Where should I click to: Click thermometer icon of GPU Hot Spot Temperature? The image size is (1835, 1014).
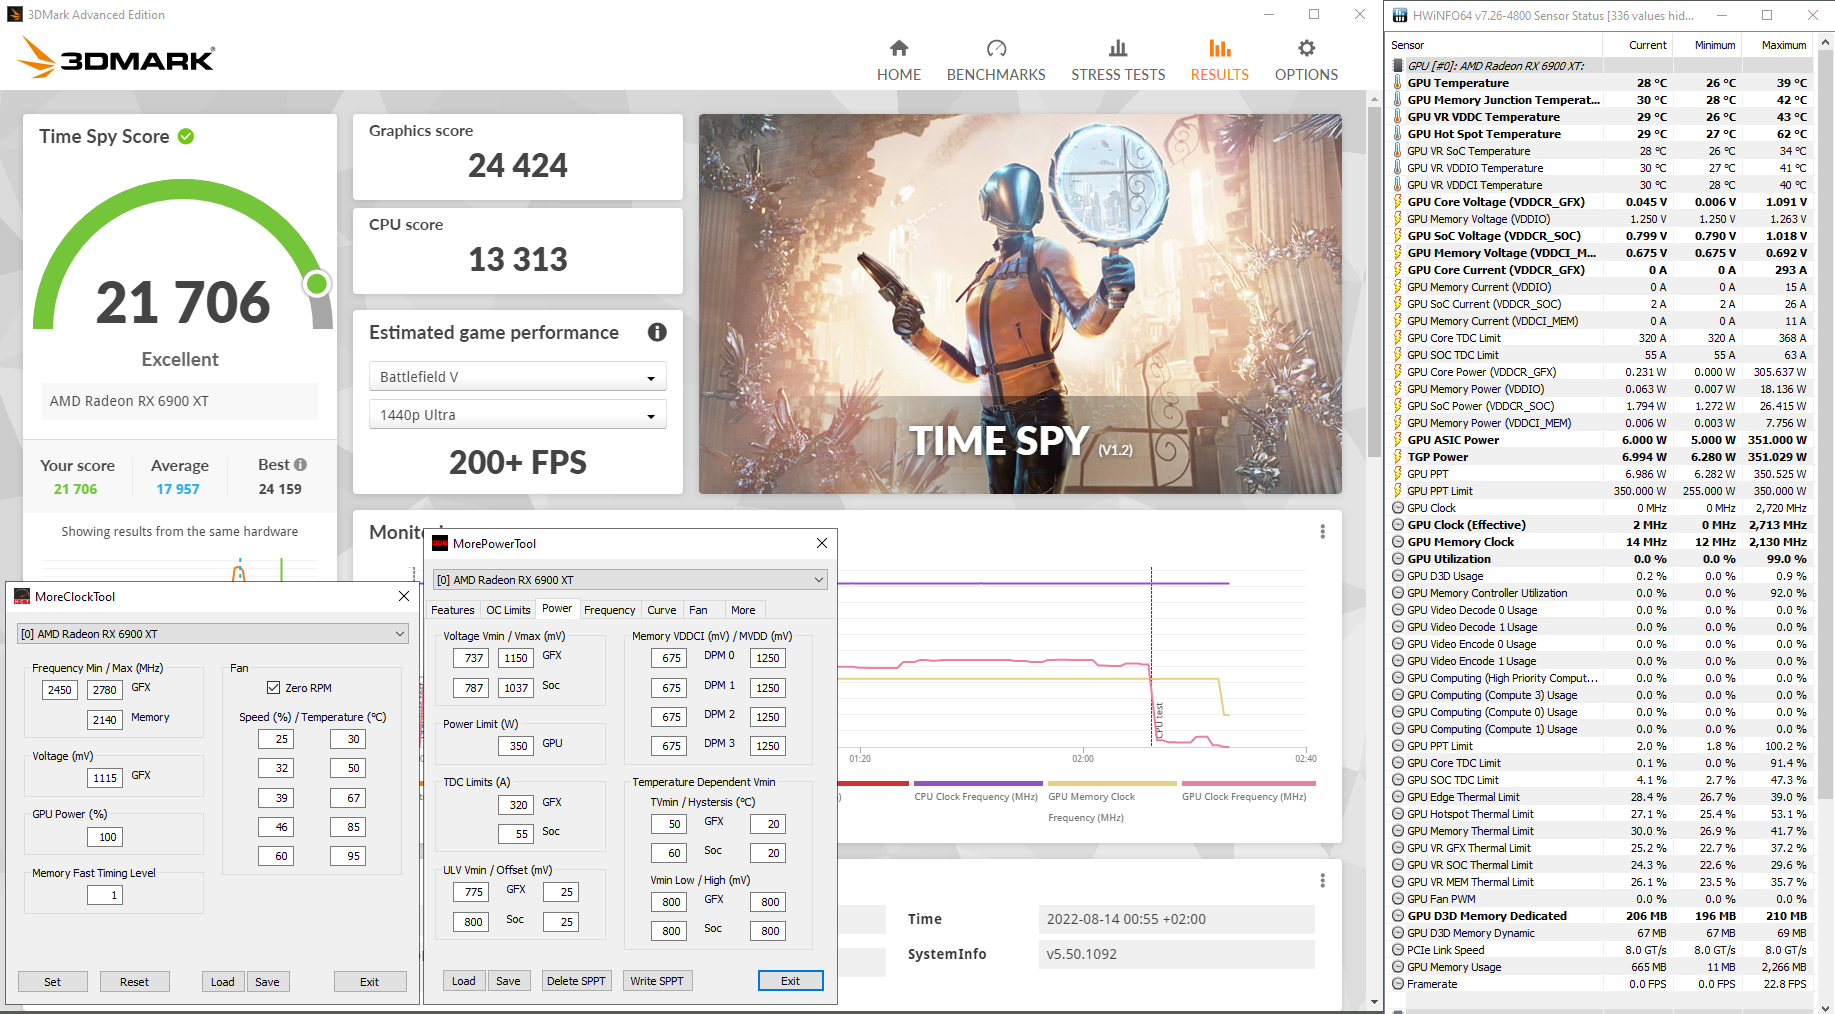1398,134
